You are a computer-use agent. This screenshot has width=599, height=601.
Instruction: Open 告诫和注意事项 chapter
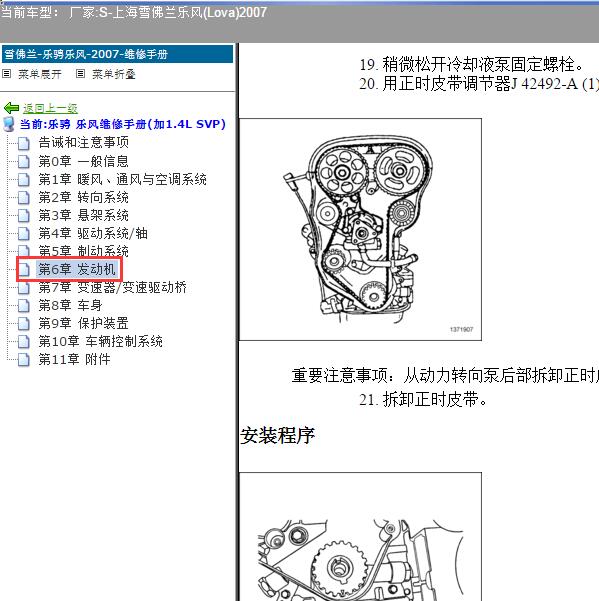84,143
